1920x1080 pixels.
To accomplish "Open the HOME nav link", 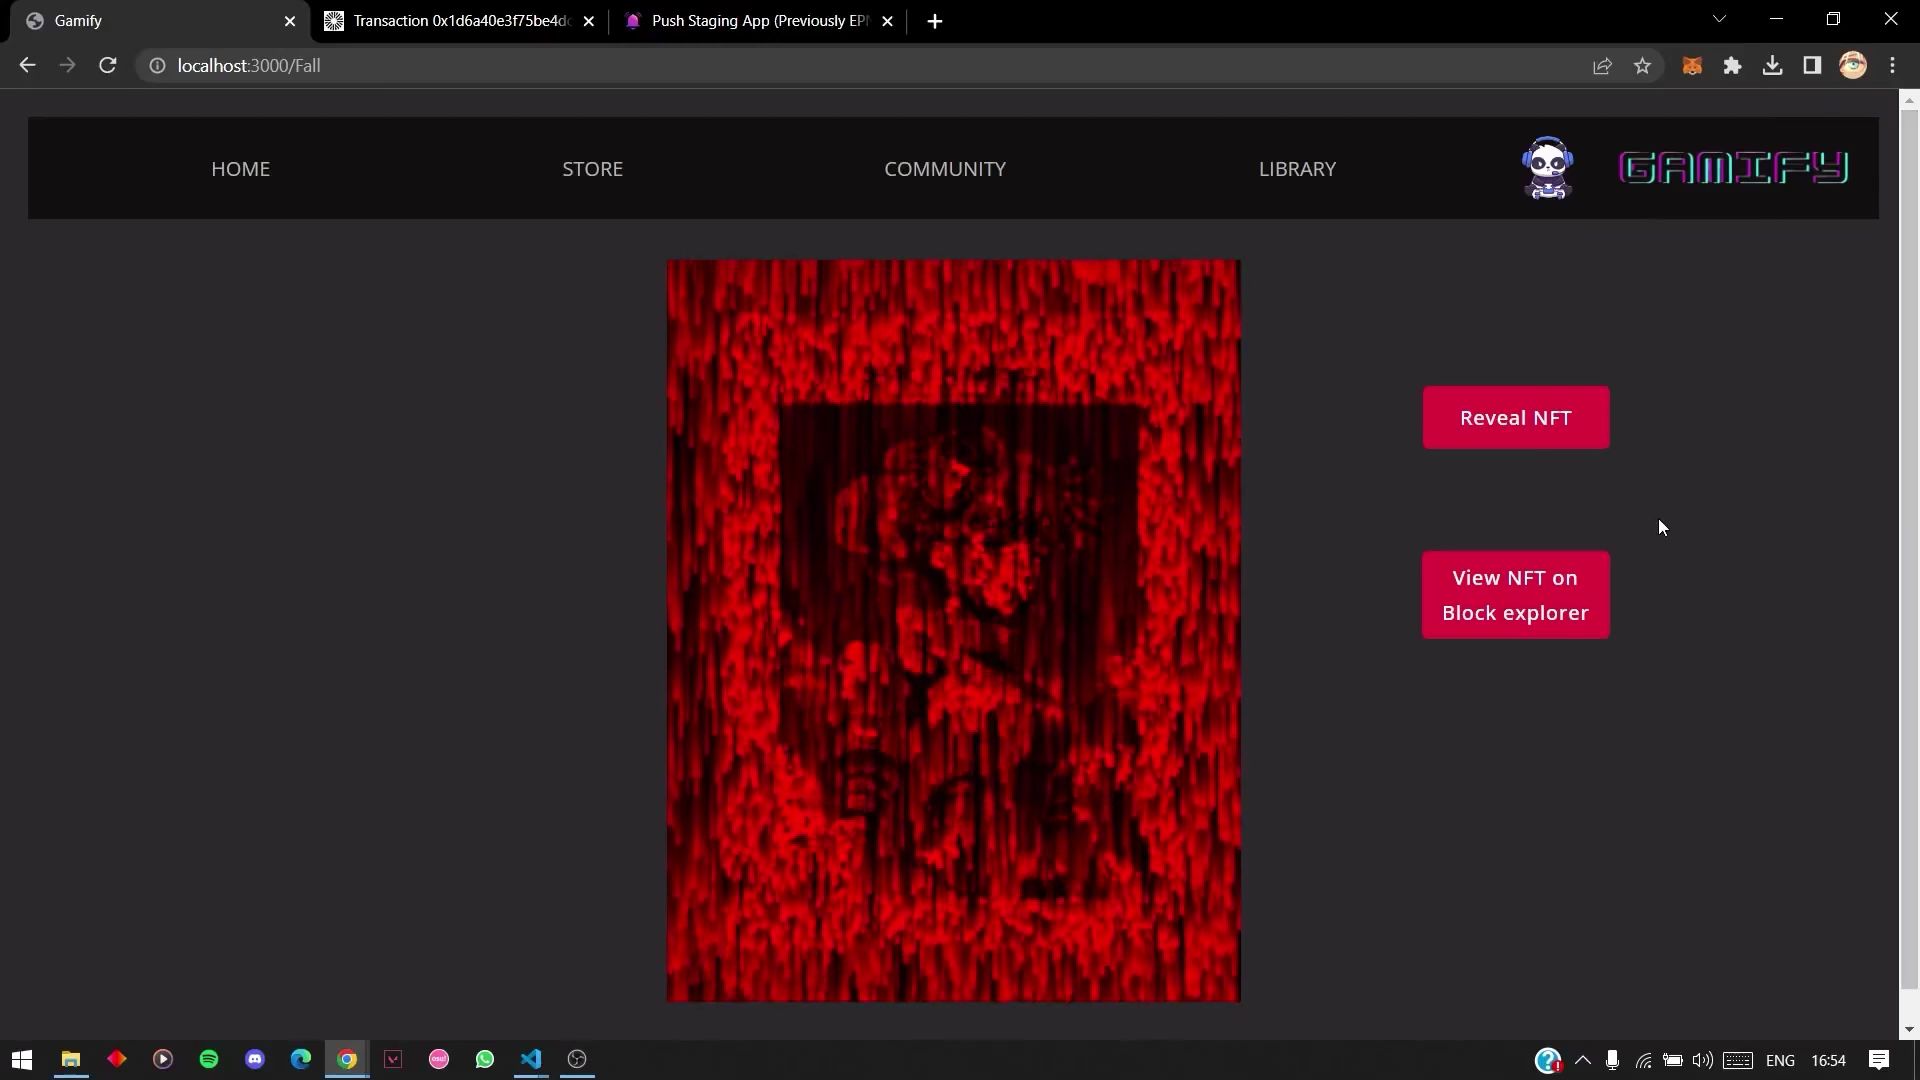I will point(240,169).
